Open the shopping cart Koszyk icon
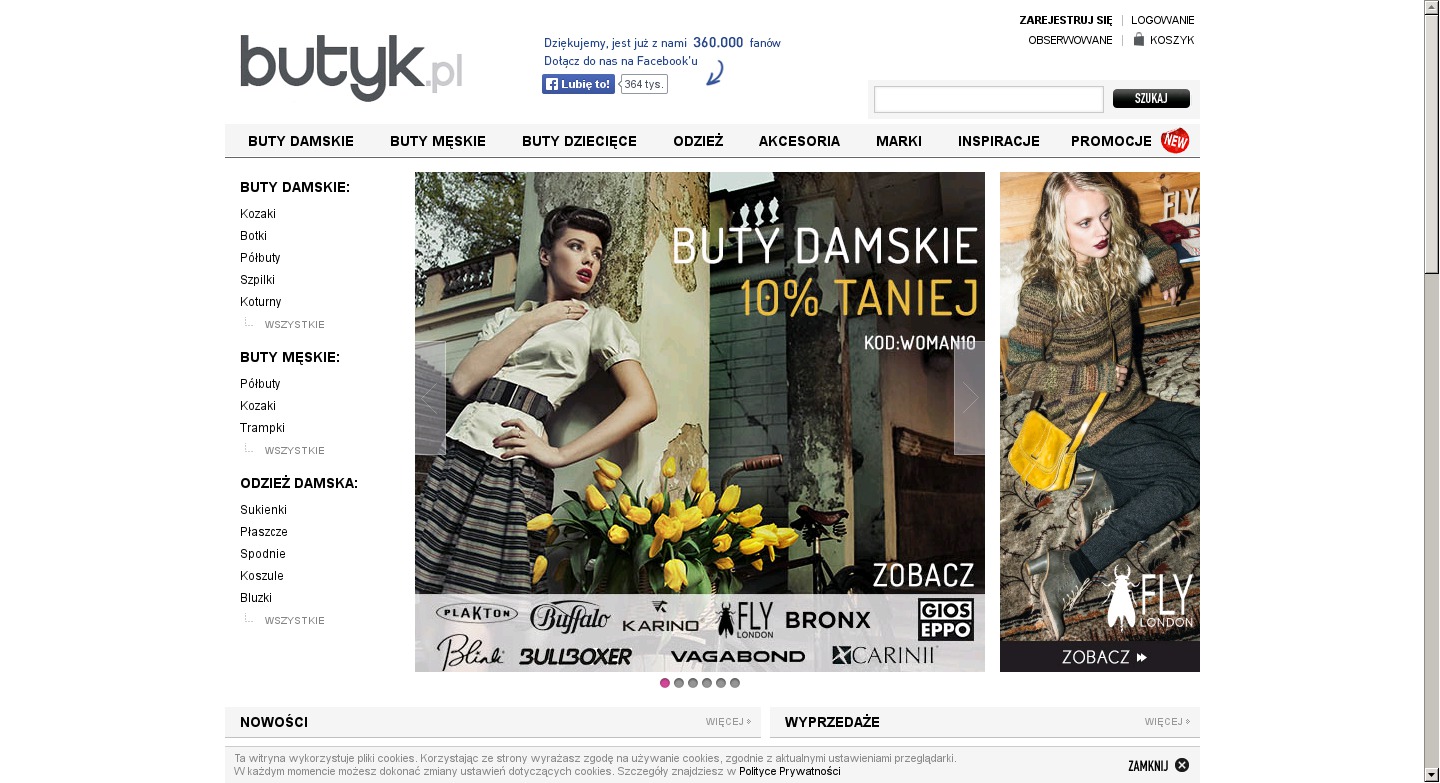This screenshot has height=783, width=1440. (x=1138, y=40)
